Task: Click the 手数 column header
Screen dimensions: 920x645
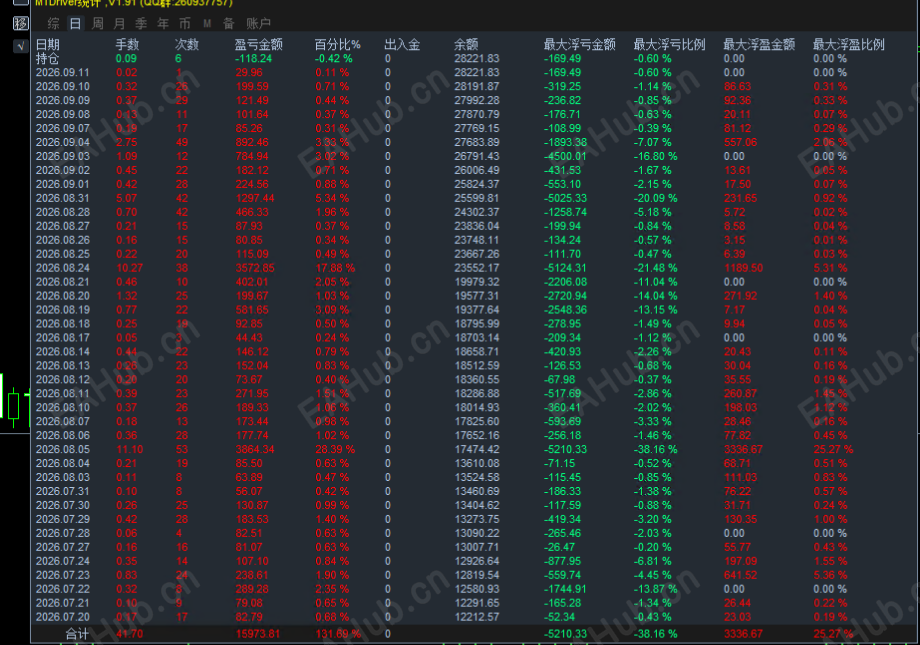Action: click(127, 45)
